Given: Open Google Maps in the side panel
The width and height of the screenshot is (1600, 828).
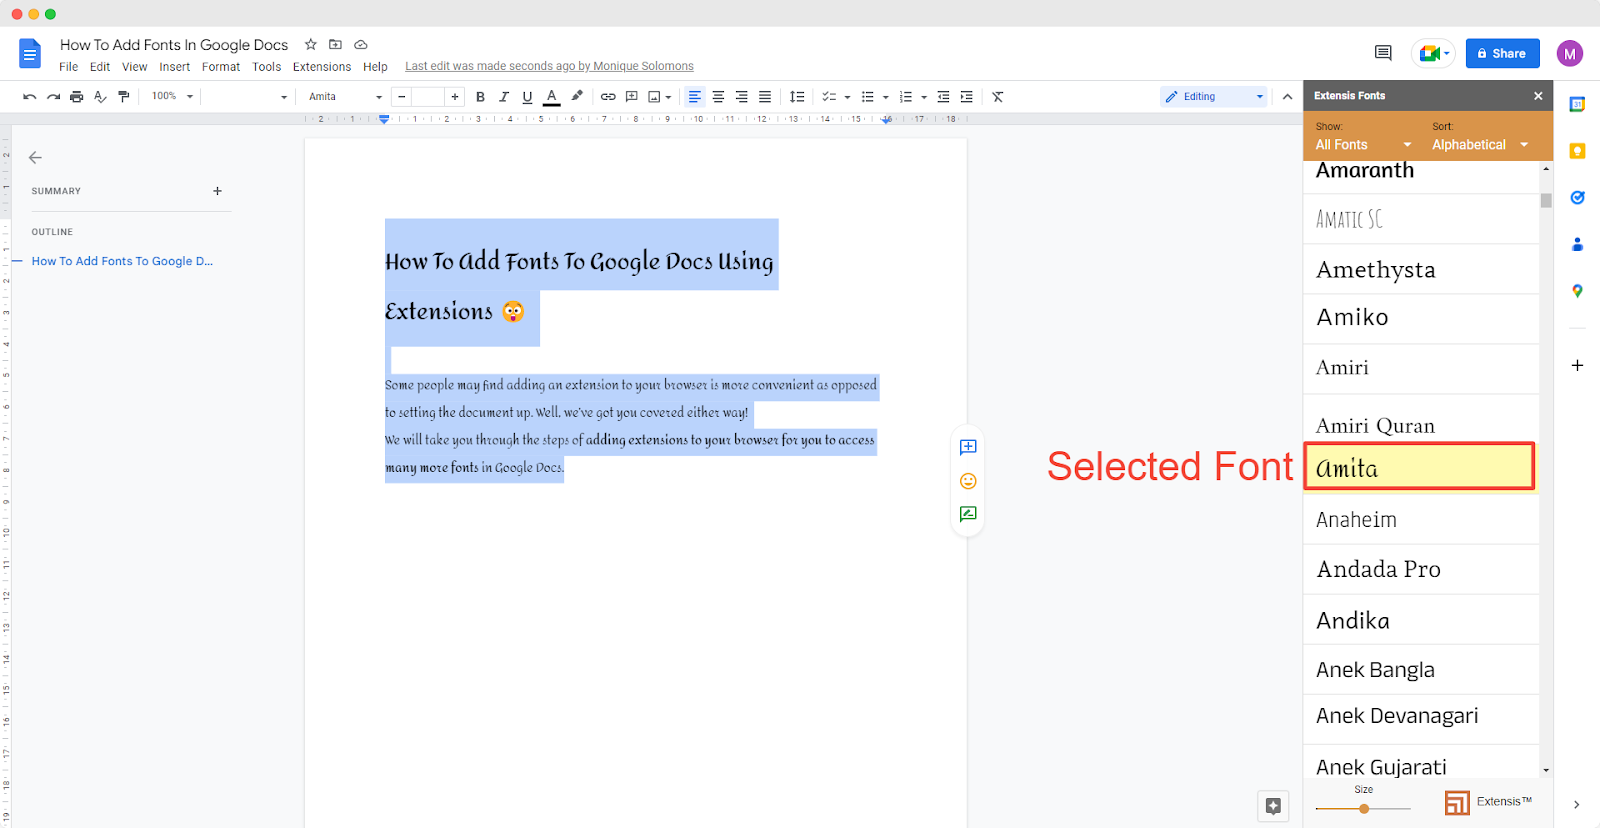Looking at the screenshot, I should 1577,291.
